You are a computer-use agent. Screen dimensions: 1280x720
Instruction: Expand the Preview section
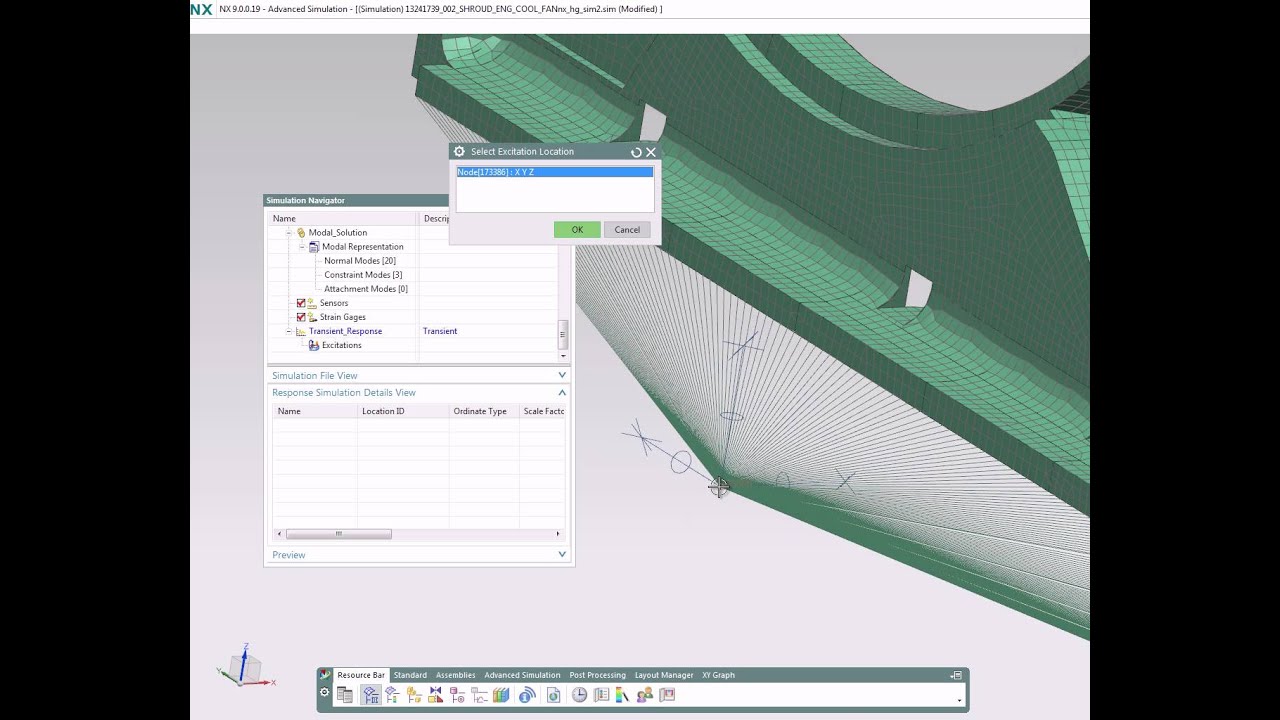562,554
